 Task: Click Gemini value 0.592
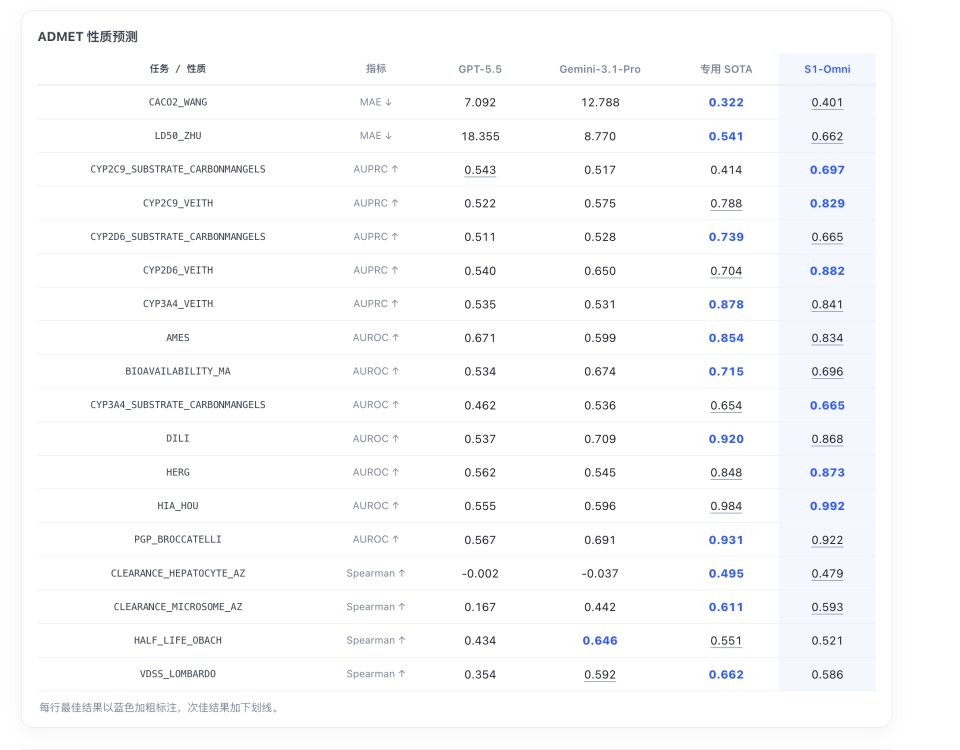pyautogui.click(x=600, y=675)
